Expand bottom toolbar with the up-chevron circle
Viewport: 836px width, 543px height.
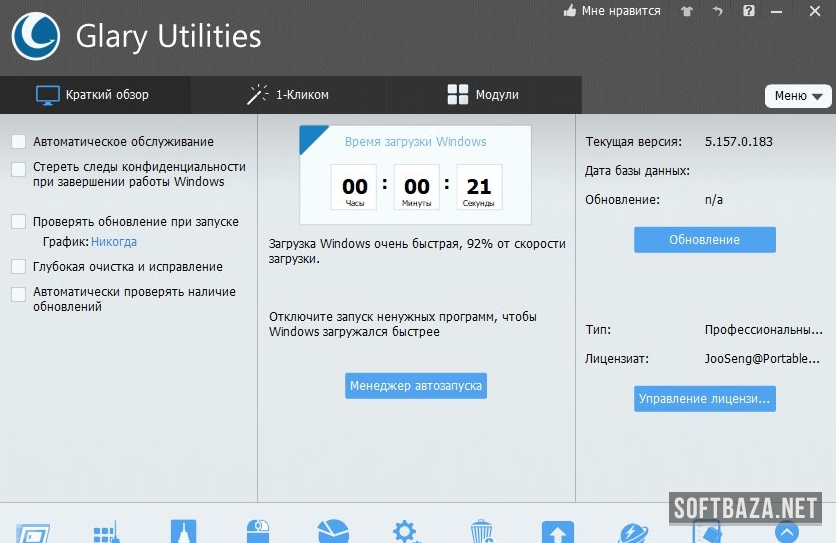point(786,532)
